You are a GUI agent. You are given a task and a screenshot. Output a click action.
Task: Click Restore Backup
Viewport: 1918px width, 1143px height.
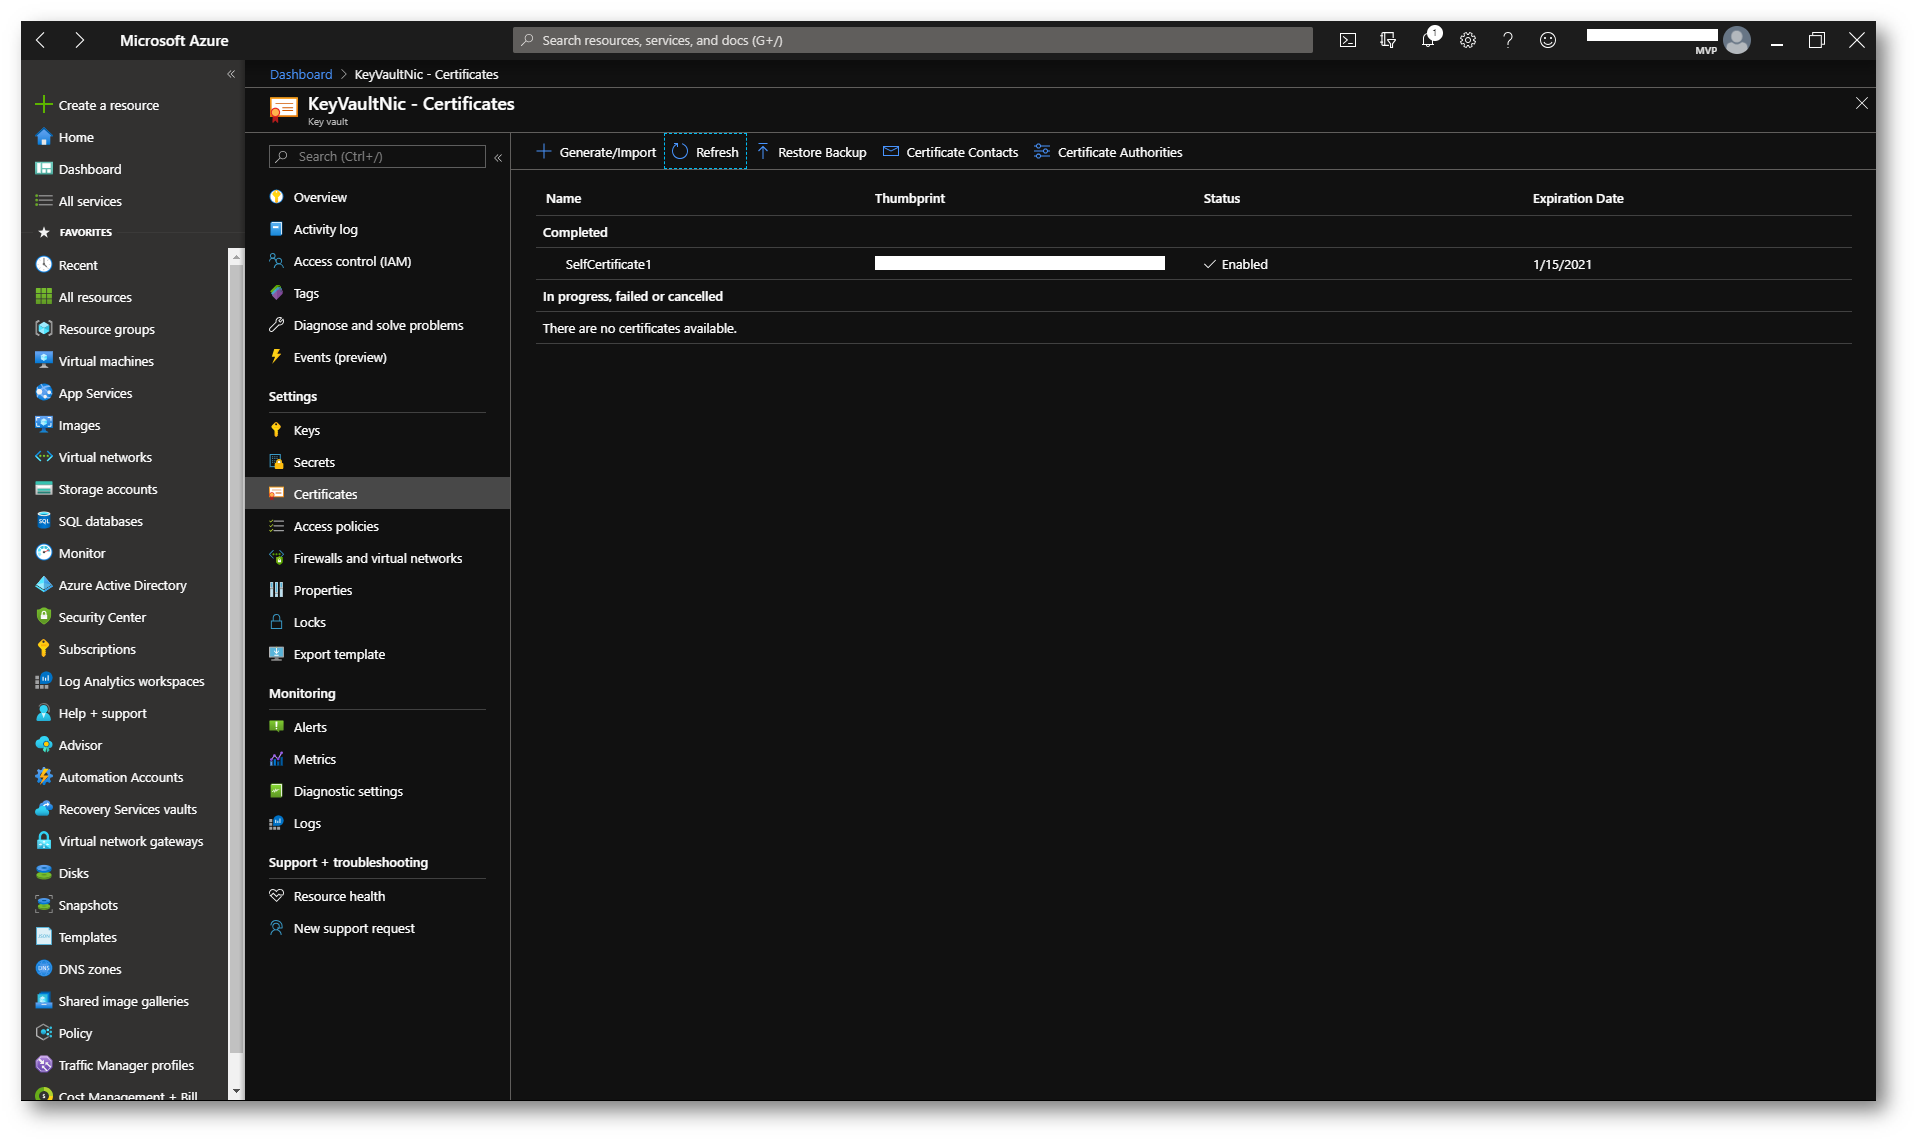pos(812,152)
